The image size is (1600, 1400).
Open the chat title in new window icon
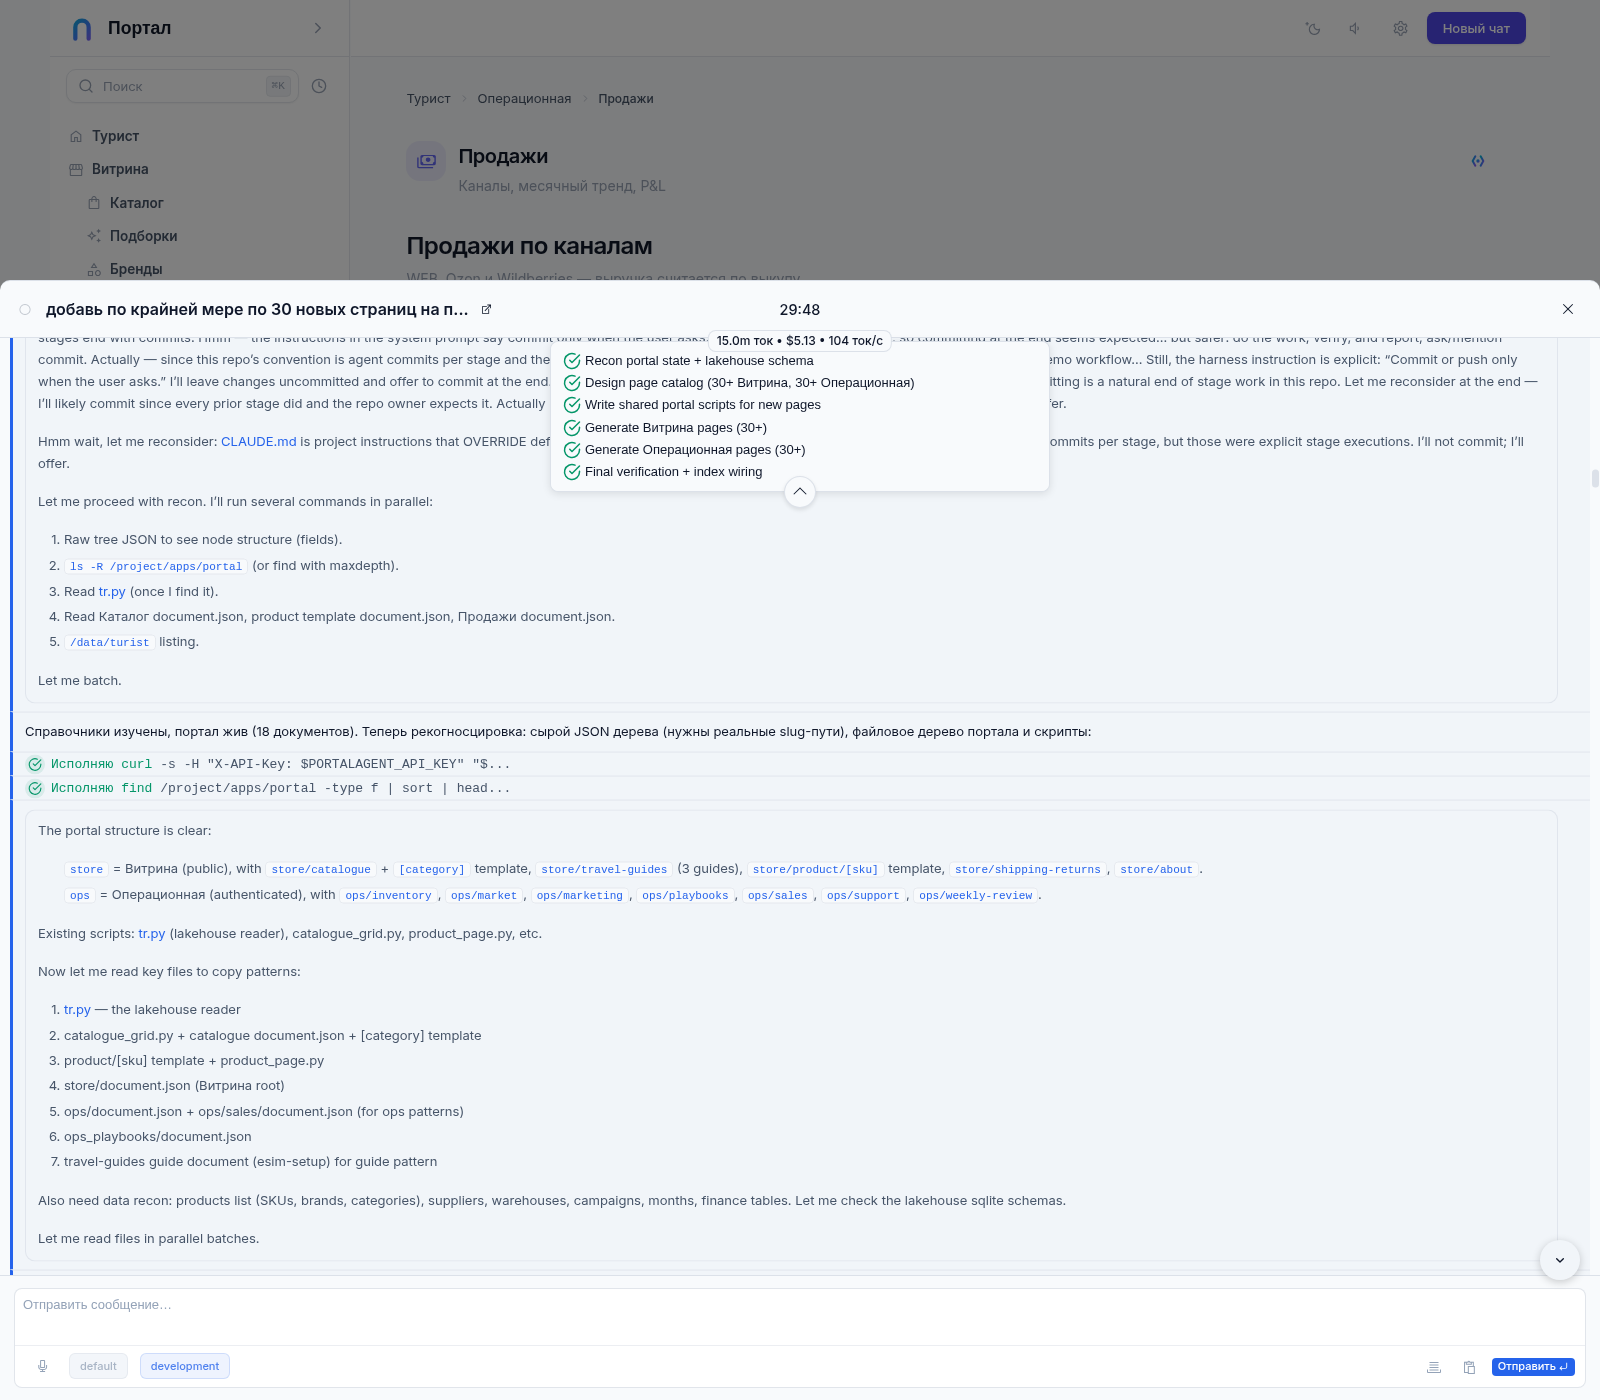pyautogui.click(x=486, y=310)
